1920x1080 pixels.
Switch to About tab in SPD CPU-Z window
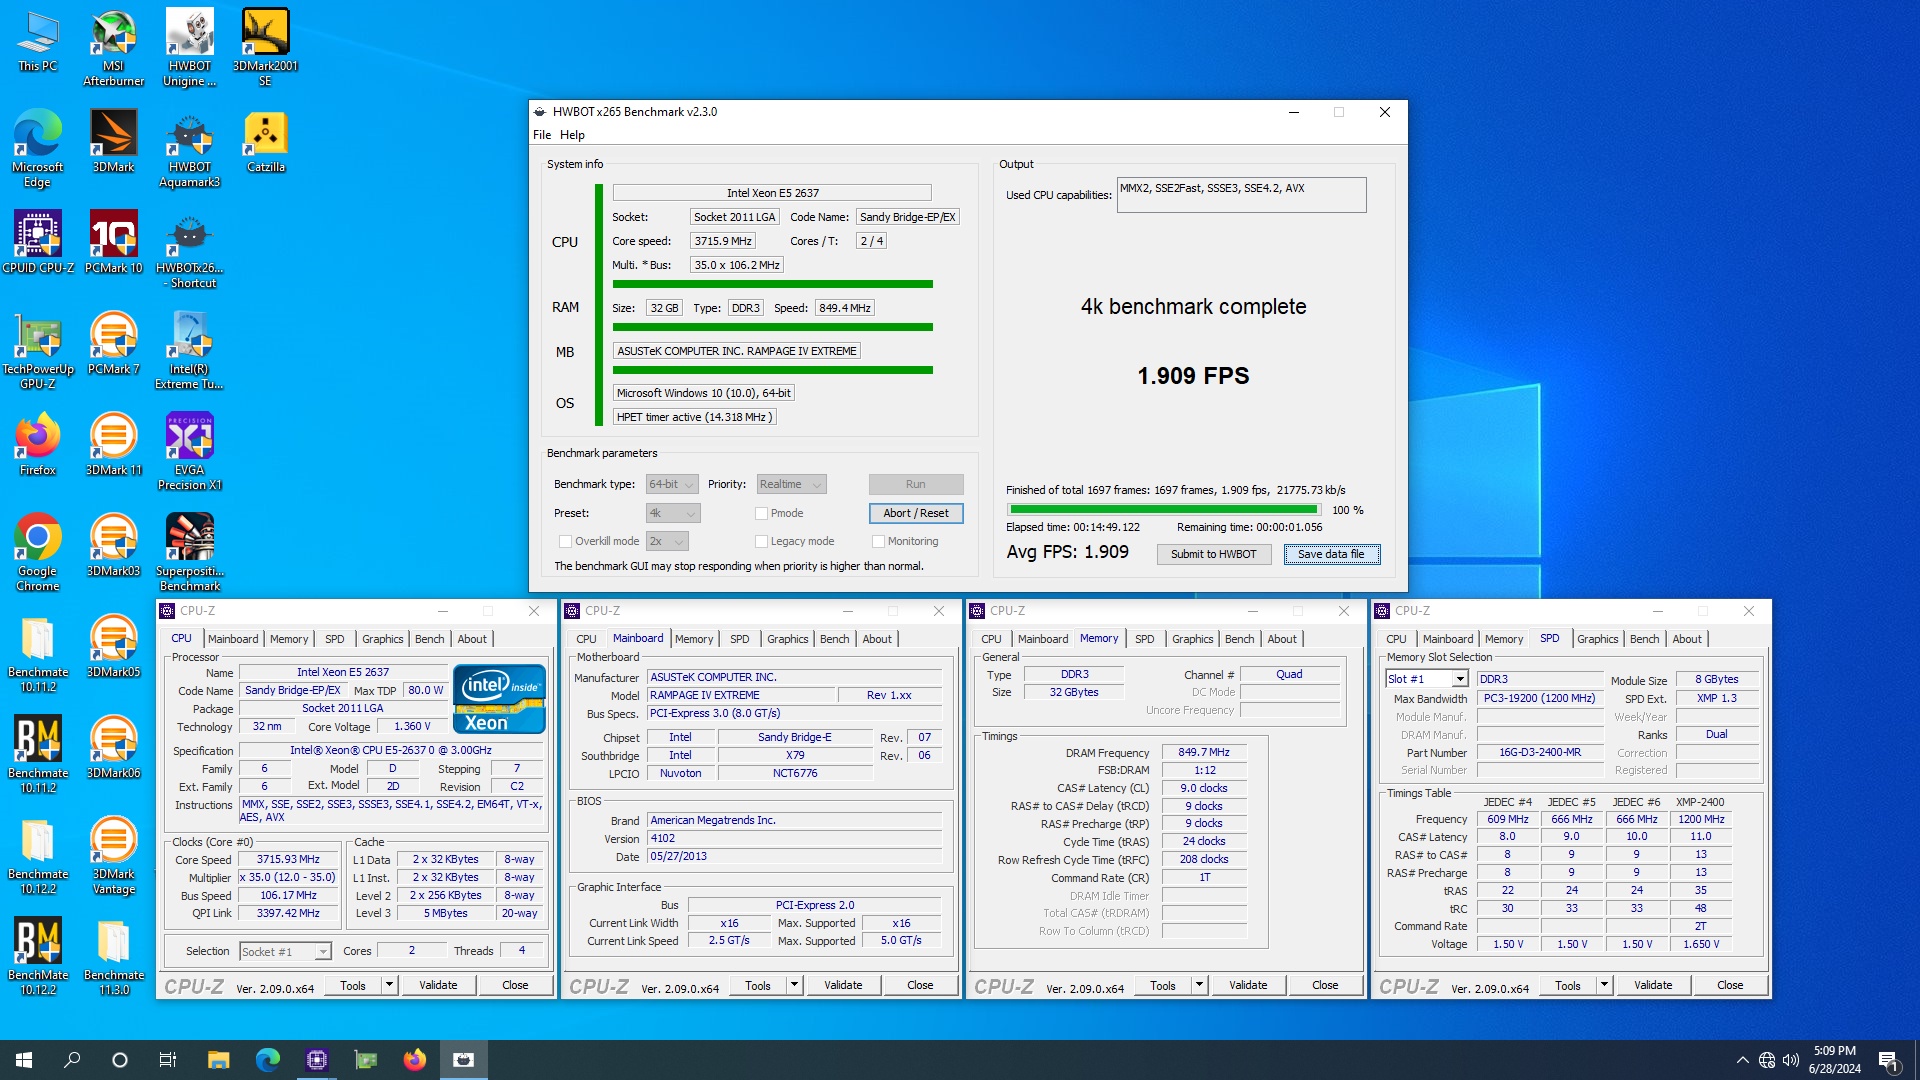1686,639
